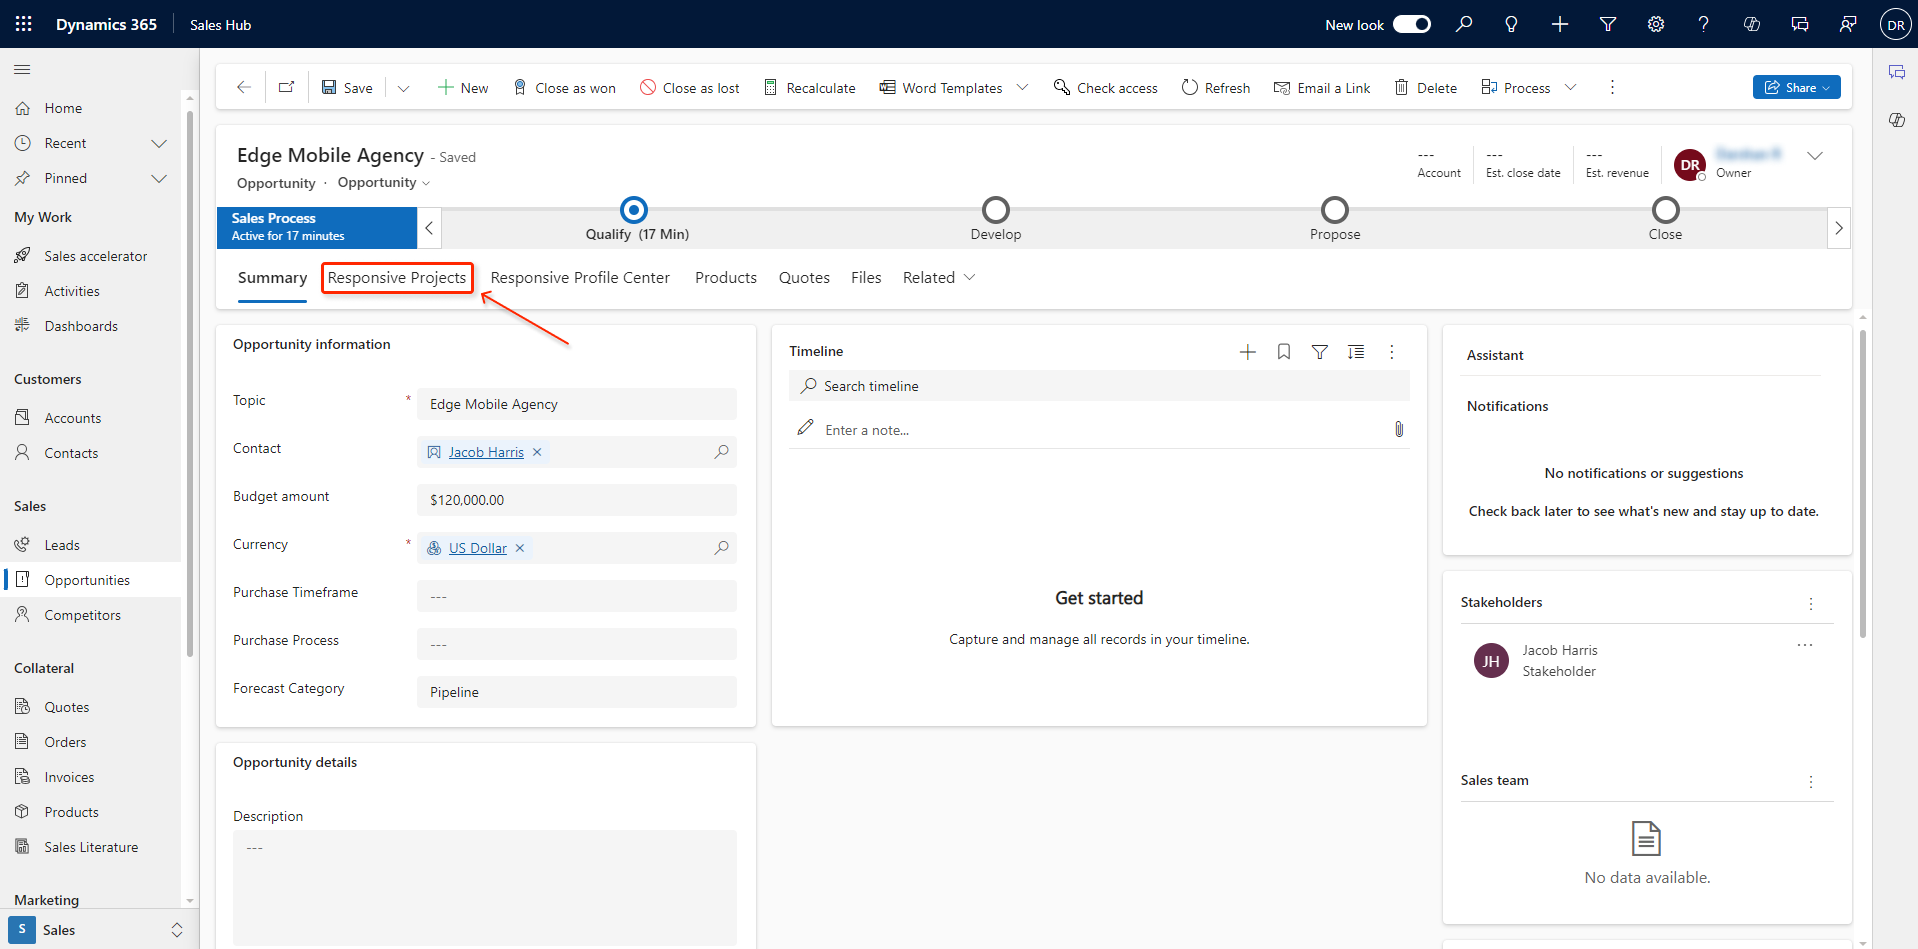Open Jacob Harris stakeholder row menu
The image size is (1918, 949).
[x=1805, y=645]
